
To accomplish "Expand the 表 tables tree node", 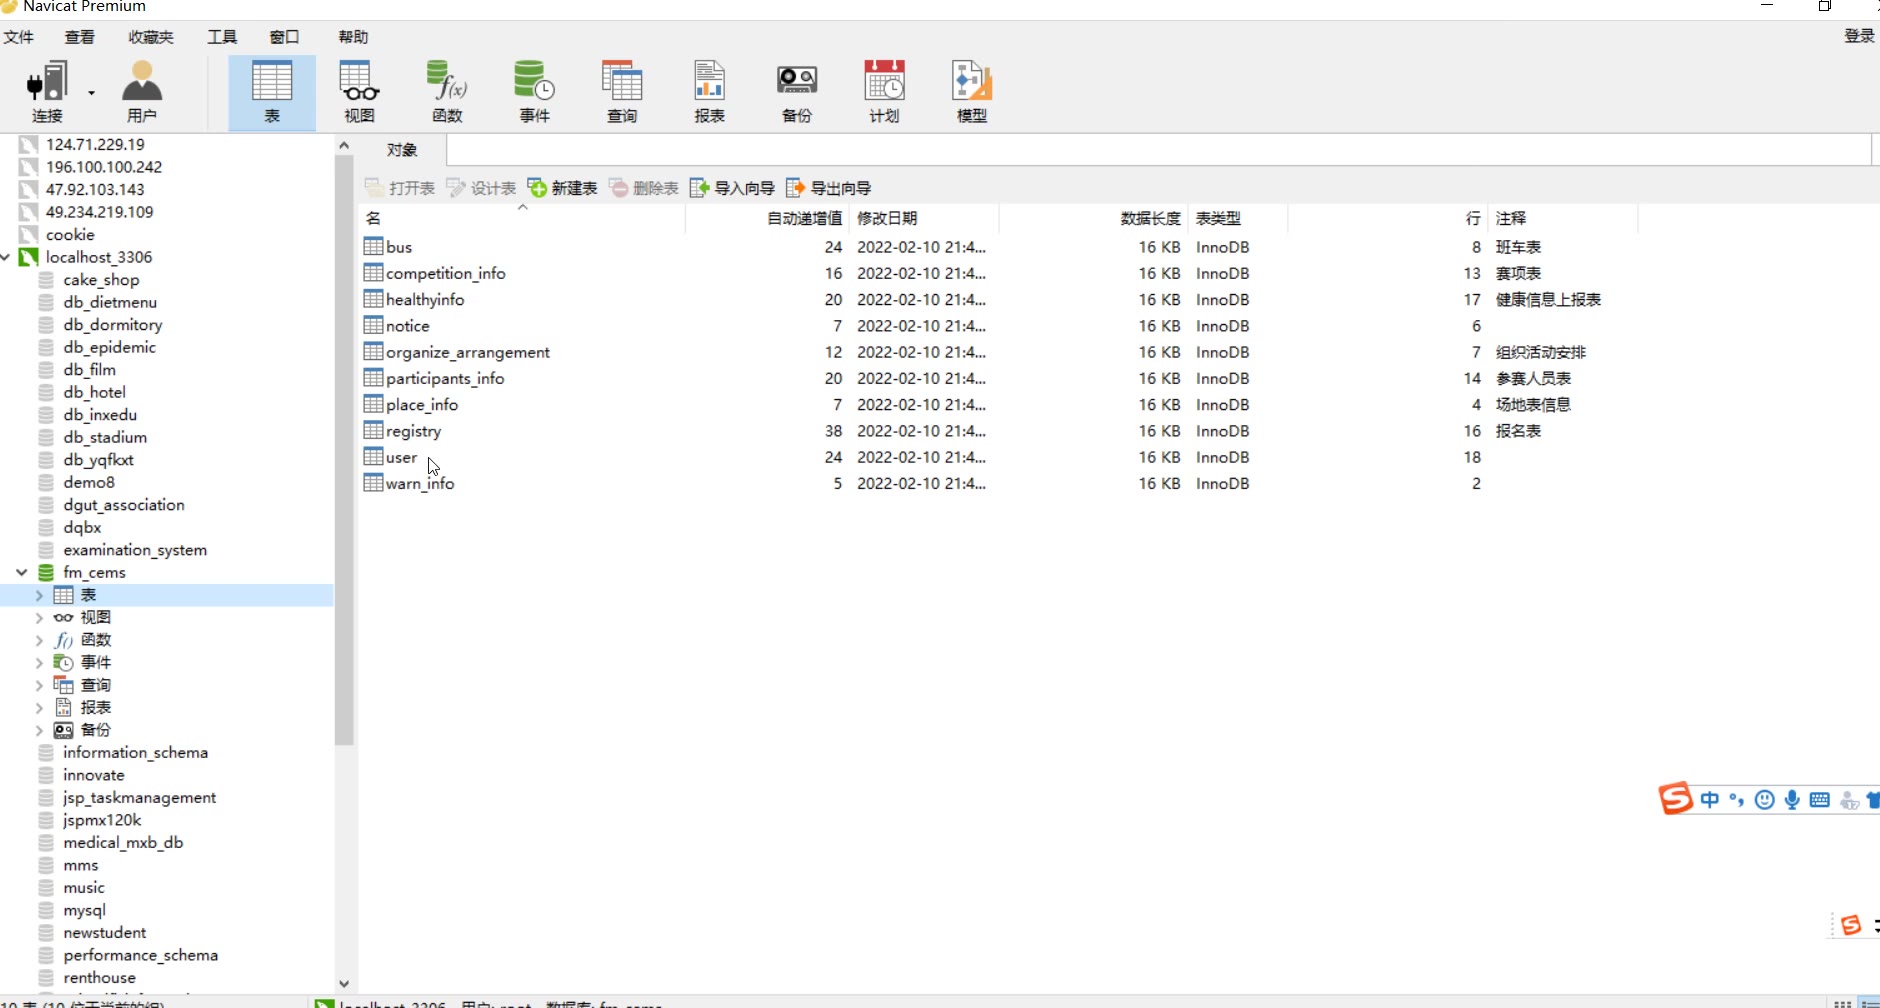I will click(39, 595).
